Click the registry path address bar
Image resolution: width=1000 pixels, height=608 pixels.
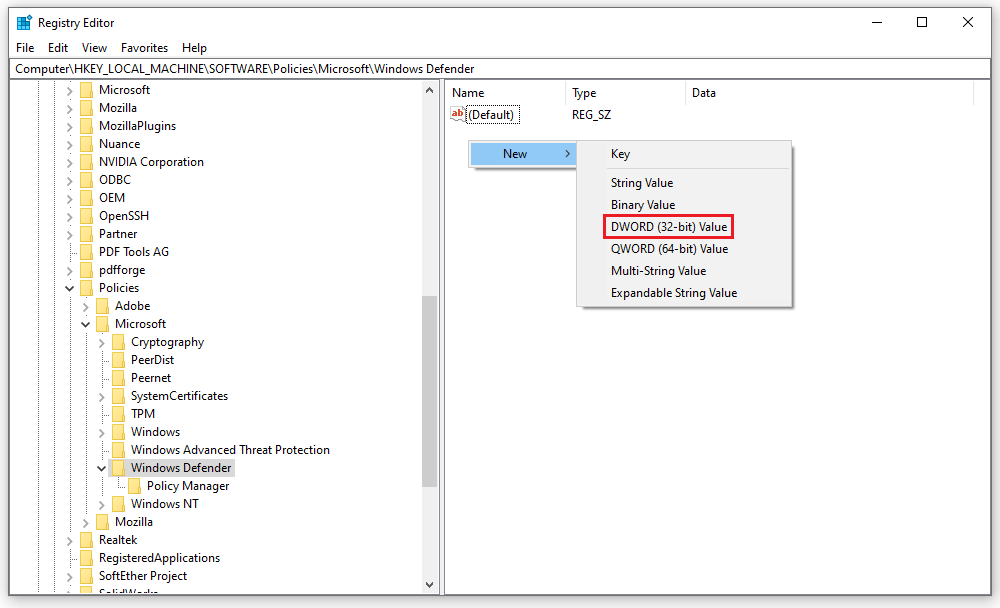point(500,69)
